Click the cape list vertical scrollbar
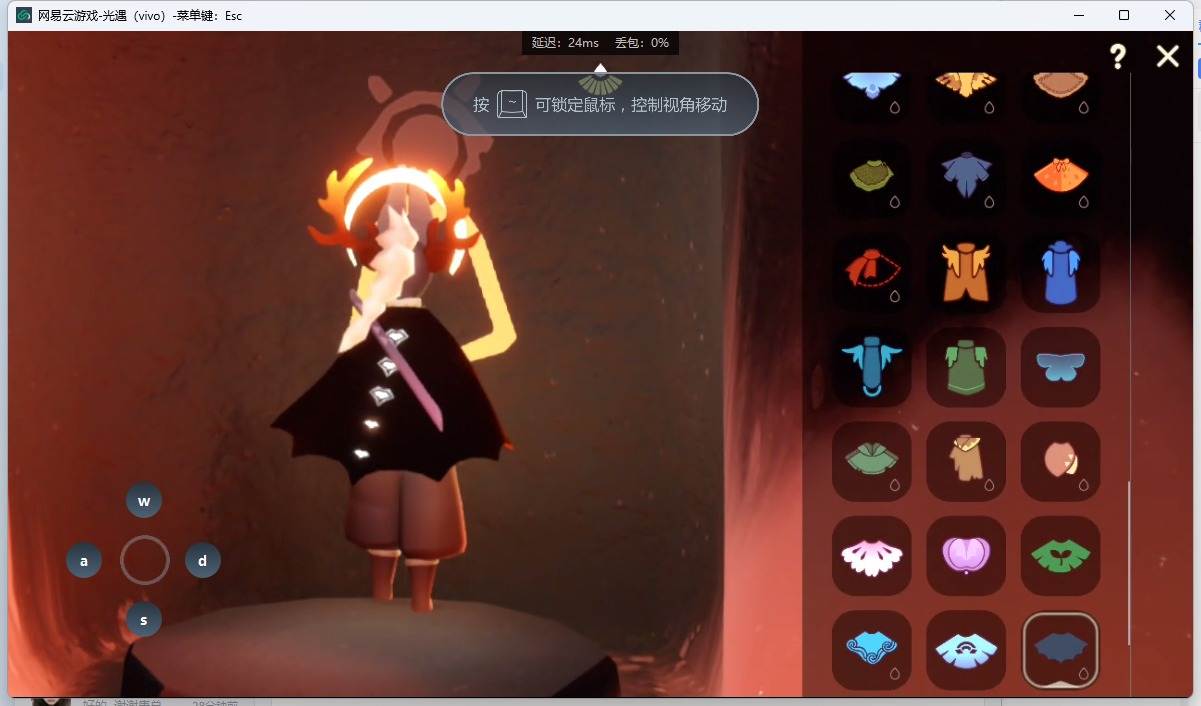This screenshot has height=706, width=1201. pyautogui.click(x=1130, y=562)
